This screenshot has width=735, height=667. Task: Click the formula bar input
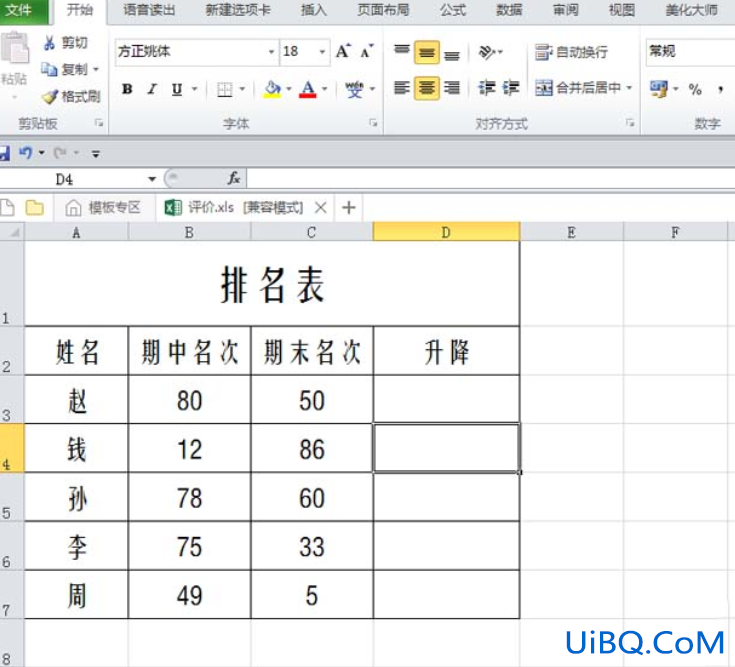pyautogui.click(x=490, y=179)
